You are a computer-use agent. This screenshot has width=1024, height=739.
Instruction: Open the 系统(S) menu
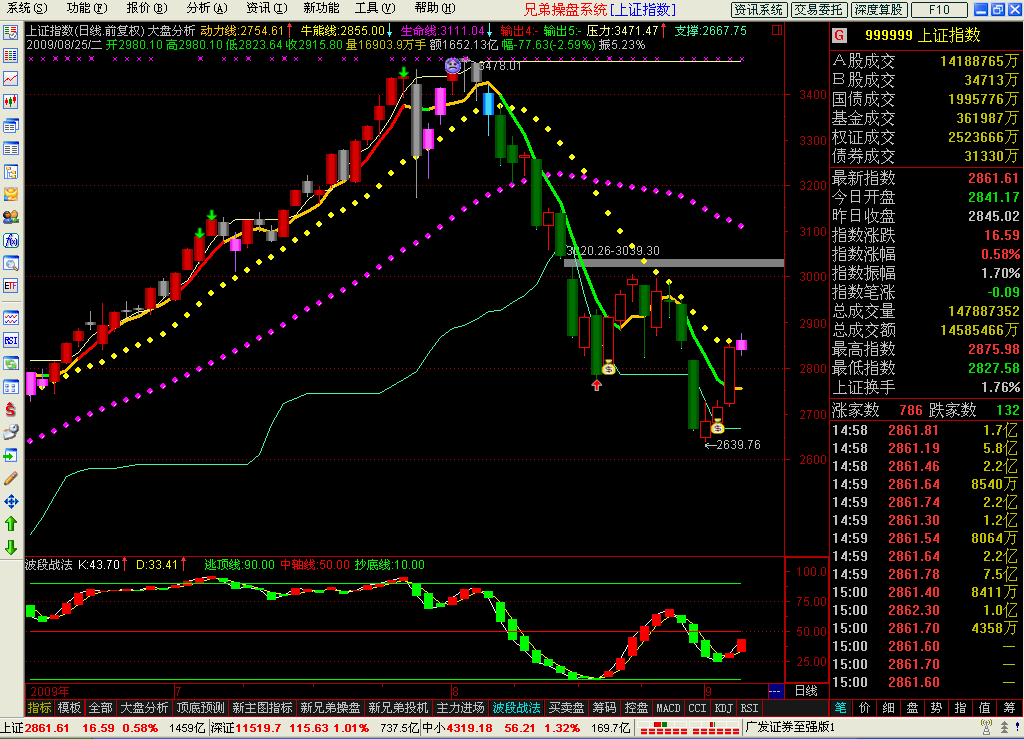tap(27, 8)
